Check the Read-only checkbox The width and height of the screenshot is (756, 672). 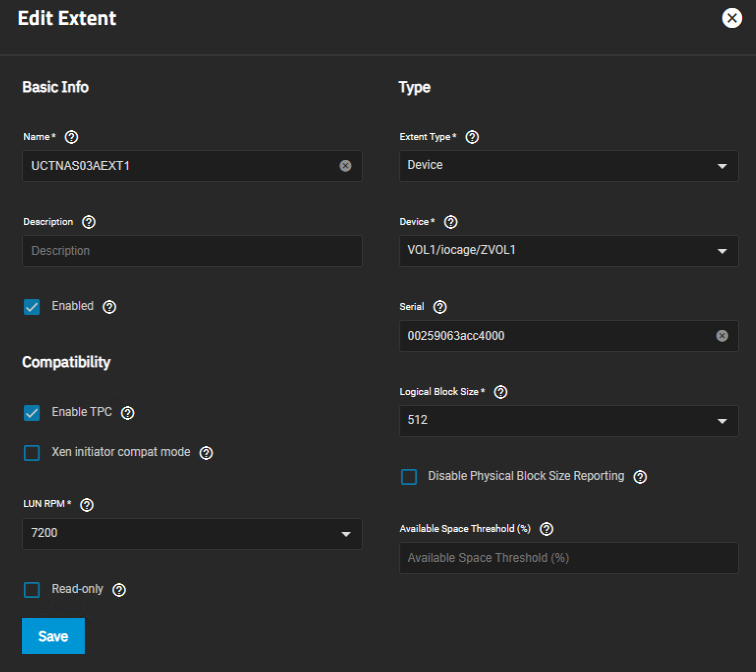32,590
